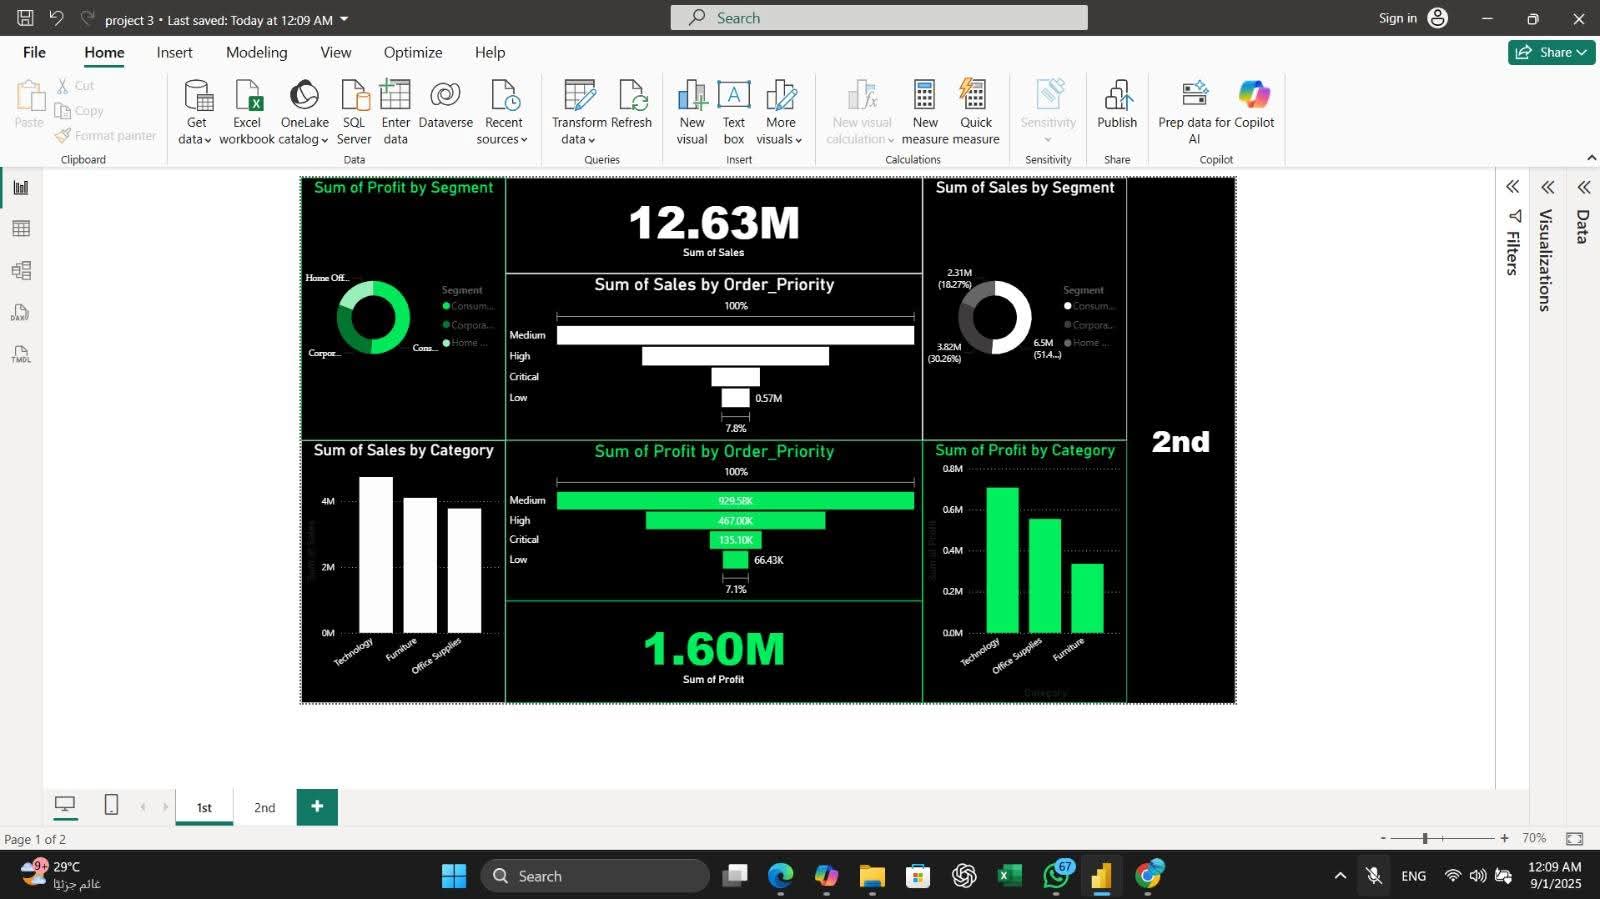1600x899 pixels.
Task: Open the Modeling ribbon tab
Action: [256, 52]
